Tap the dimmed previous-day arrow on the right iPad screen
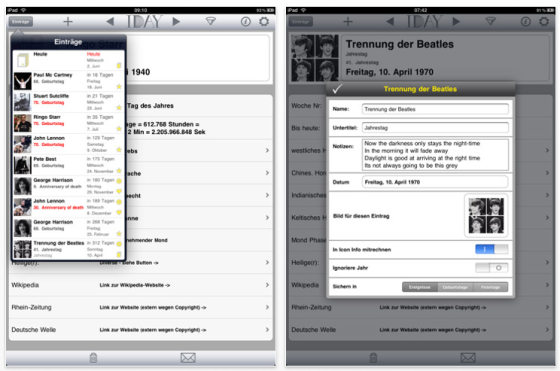Screen dimensions: 560x371 pos(390,22)
